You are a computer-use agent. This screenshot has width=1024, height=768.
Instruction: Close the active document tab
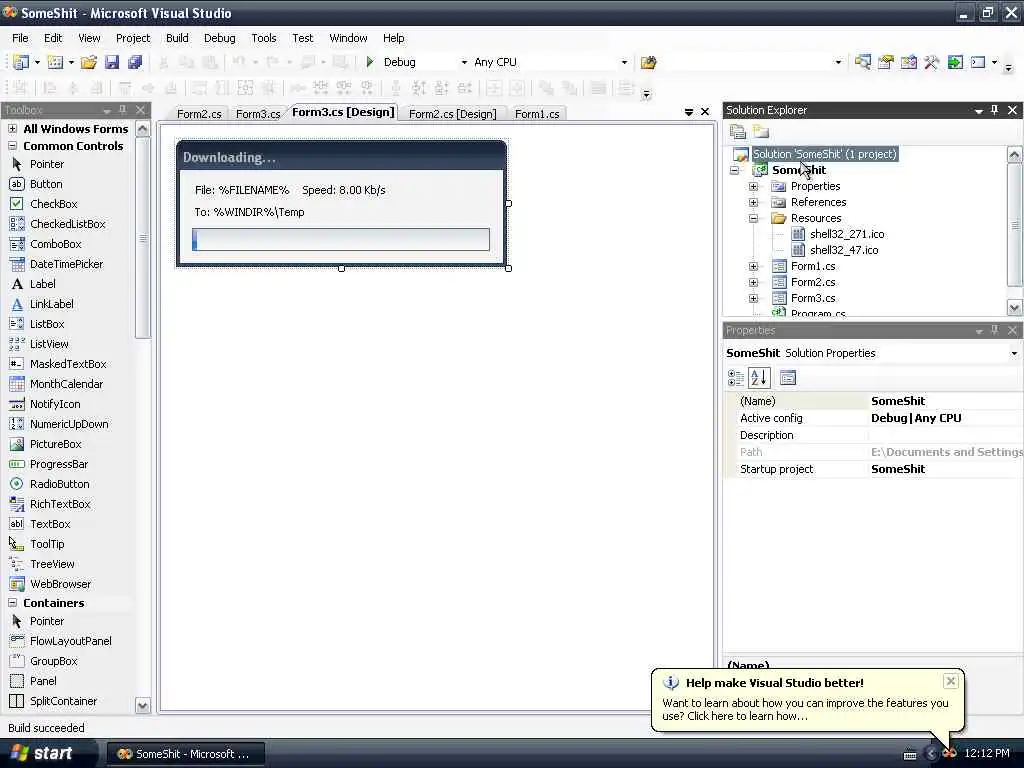pos(705,112)
